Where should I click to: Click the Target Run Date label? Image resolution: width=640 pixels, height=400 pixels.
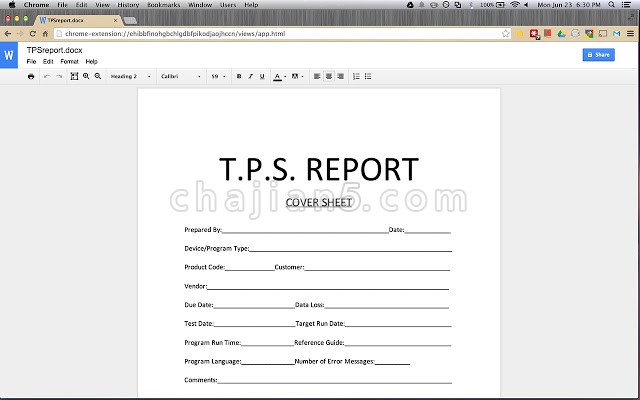[x=320, y=324]
